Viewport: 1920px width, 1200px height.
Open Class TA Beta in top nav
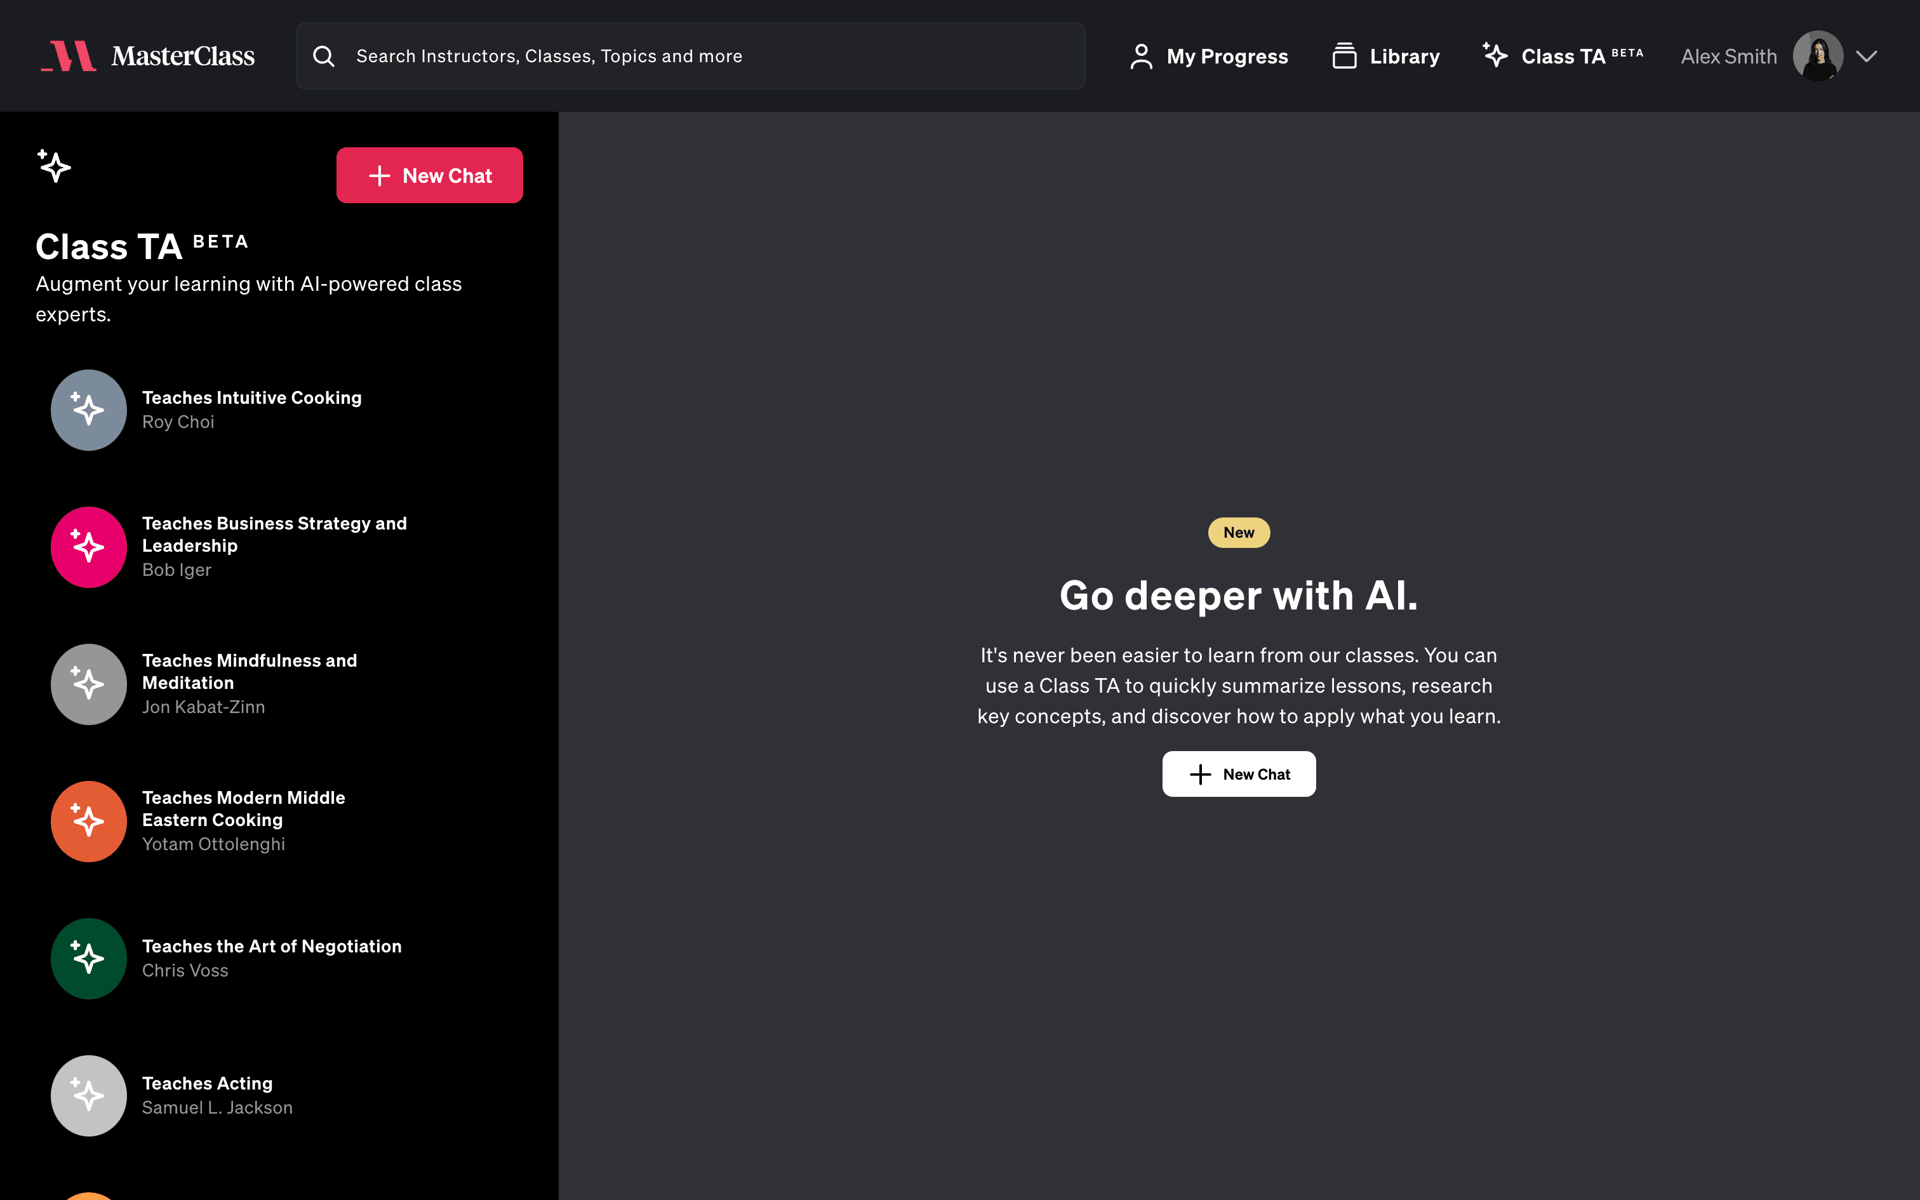tap(1562, 56)
